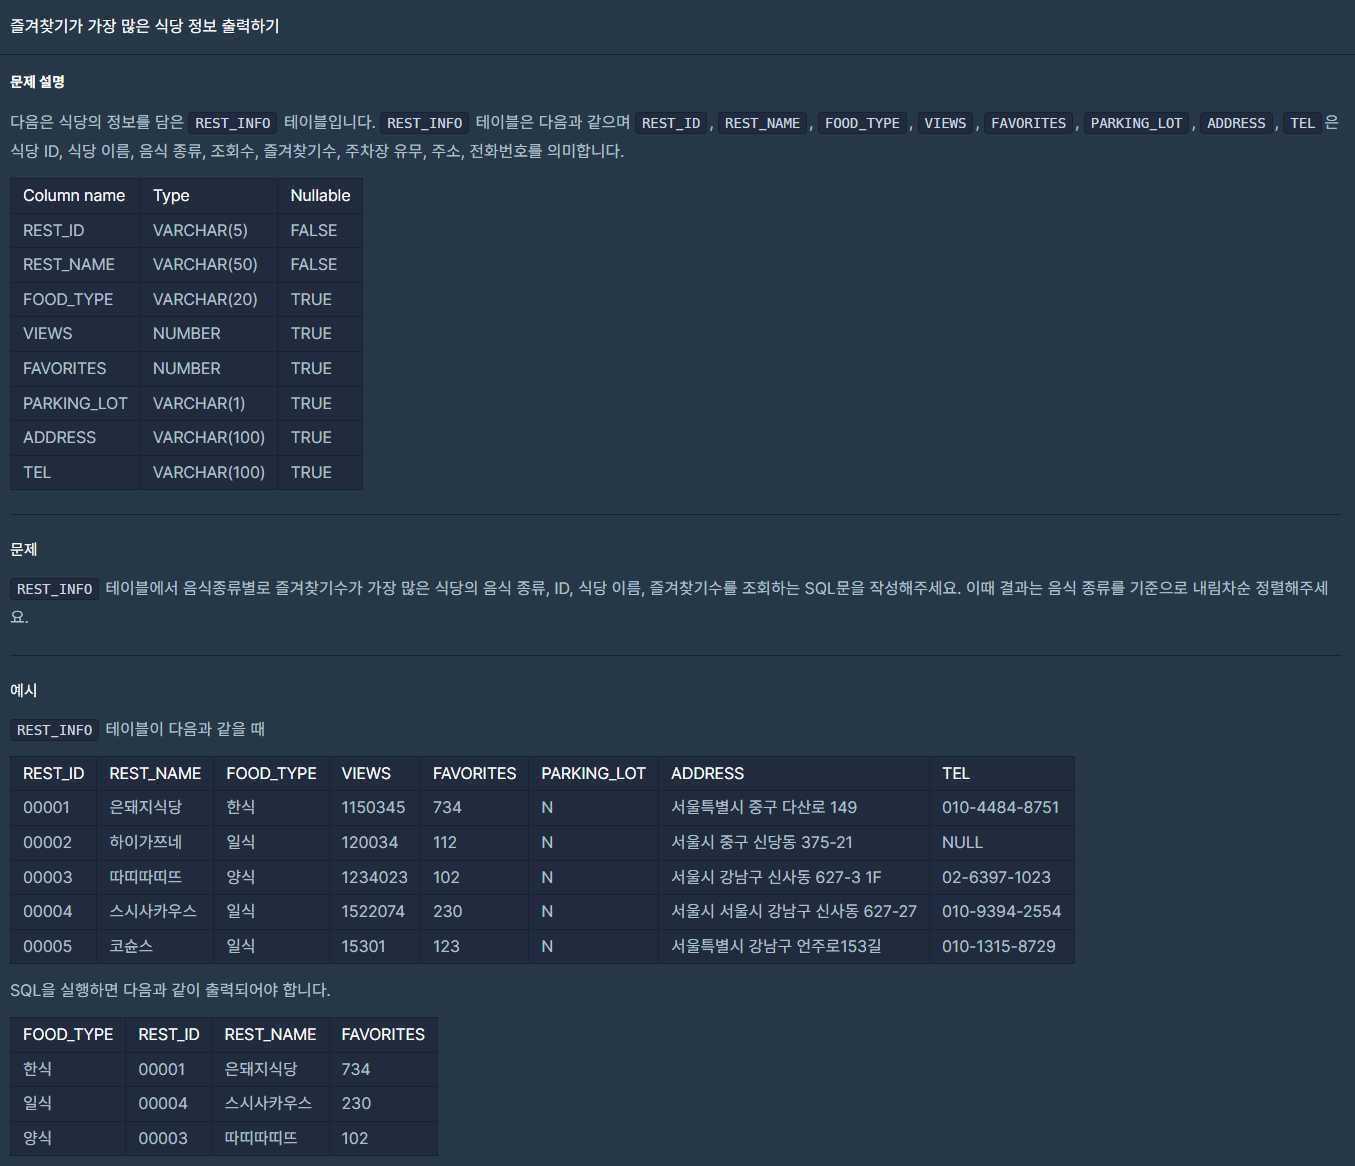Click the sentence "SQL을 실행하면 다음과 같이 출력되어야 합니다."
This screenshot has height=1166, width=1355.
tap(170, 990)
